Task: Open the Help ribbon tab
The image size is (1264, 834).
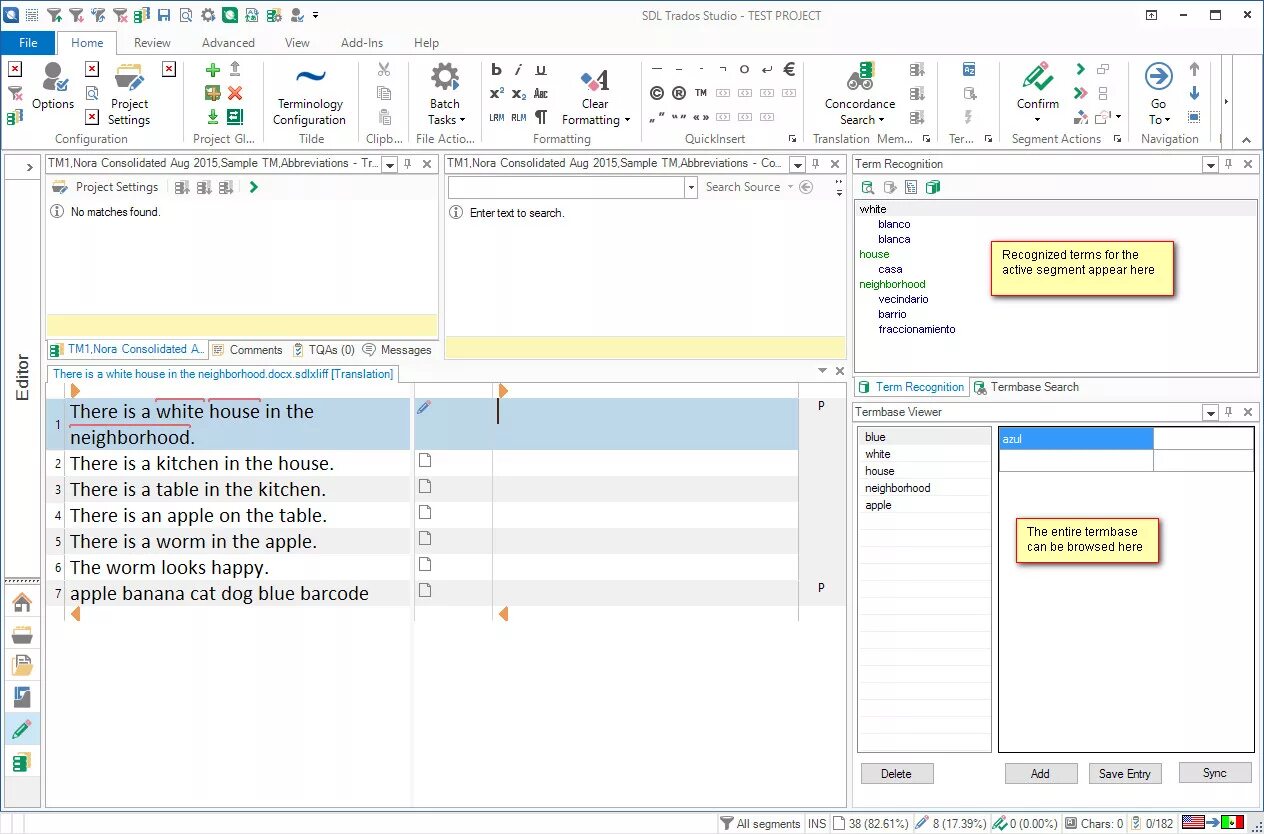Action: [x=427, y=43]
